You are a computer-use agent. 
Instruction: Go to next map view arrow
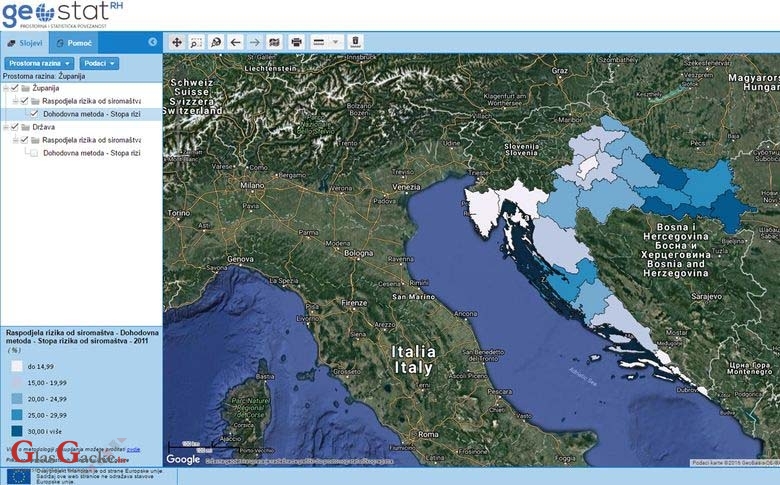255,42
